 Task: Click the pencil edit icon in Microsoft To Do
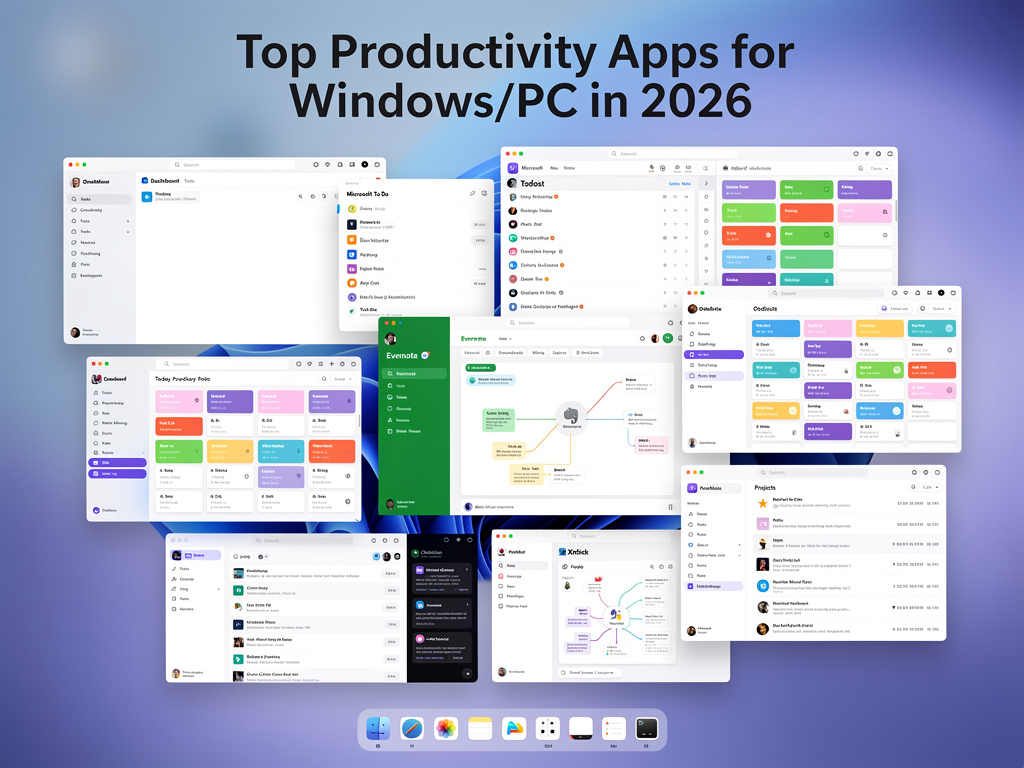[472, 193]
